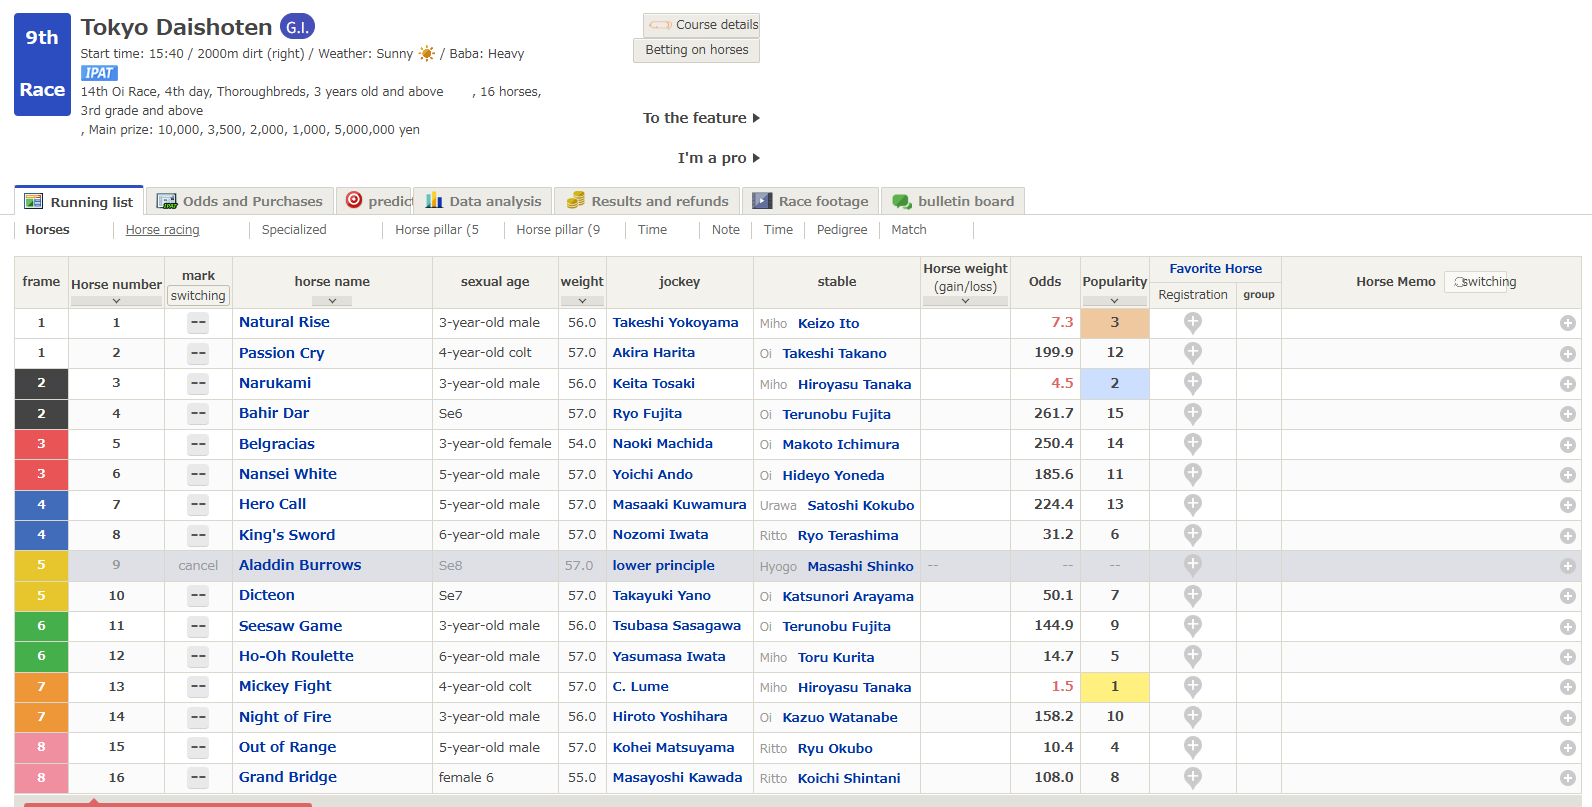
Task: Click the IPAT badge under the race title
Action: point(99,73)
